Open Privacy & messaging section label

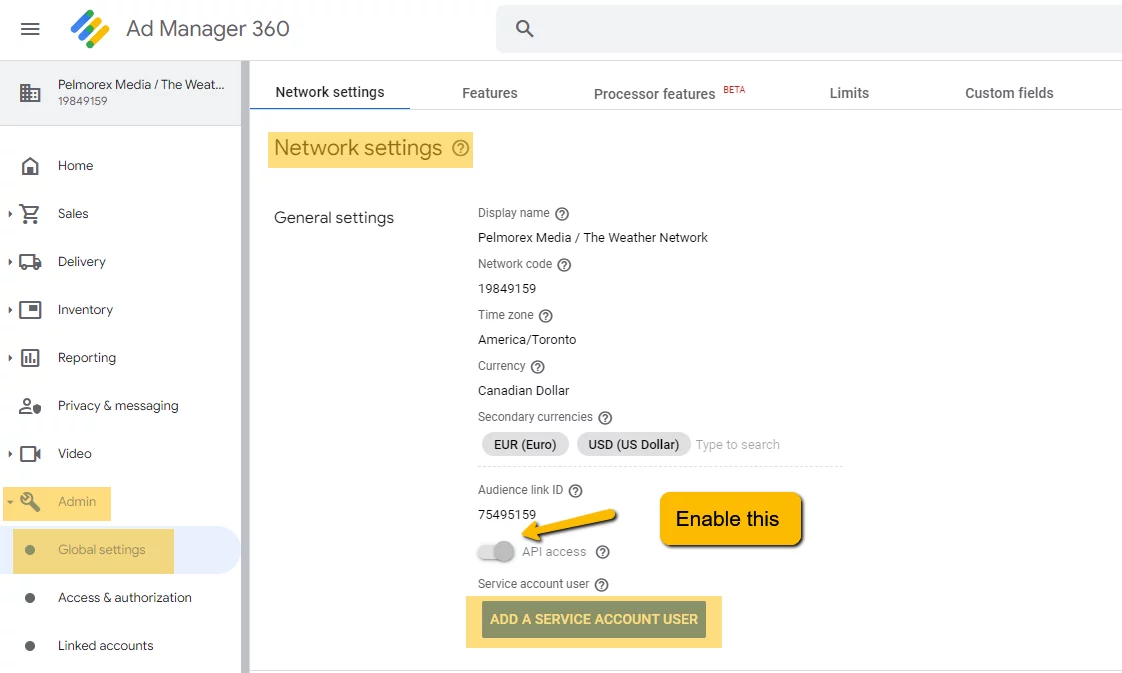pos(118,406)
